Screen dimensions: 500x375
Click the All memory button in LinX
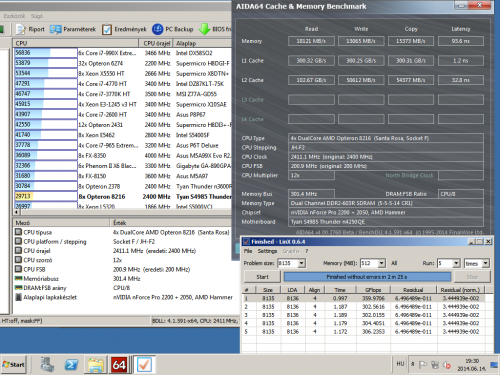click(x=394, y=263)
